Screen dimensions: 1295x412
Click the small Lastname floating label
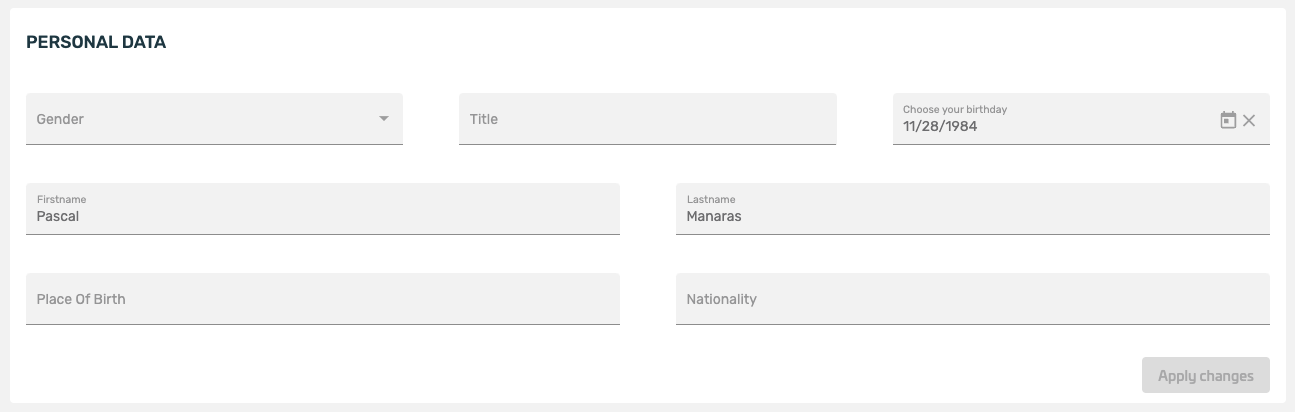pyautogui.click(x=710, y=199)
